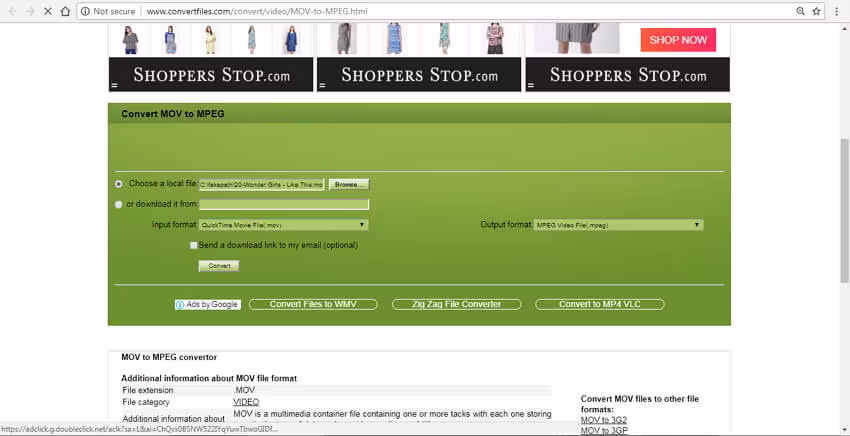Select 'or download it from' radio button
The image size is (850, 436).
coord(119,204)
